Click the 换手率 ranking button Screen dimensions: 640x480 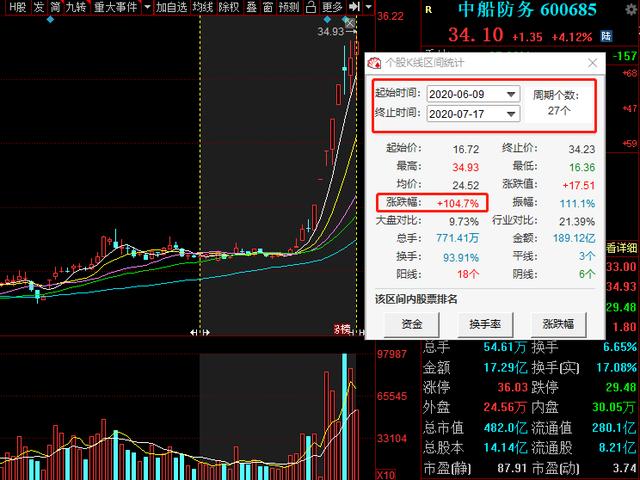coord(485,324)
